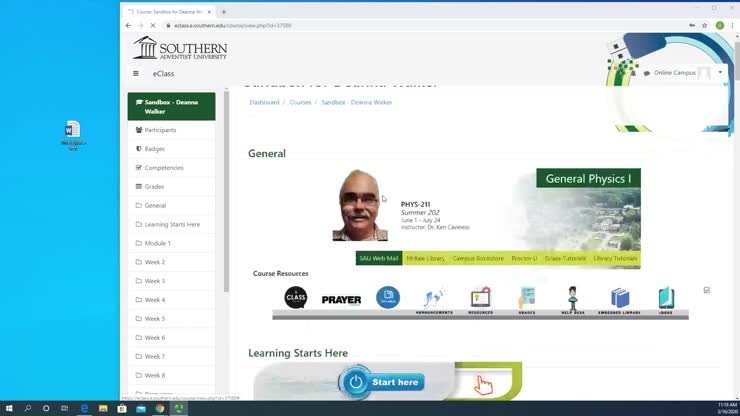The height and width of the screenshot is (416, 740).
Task: Open the black eClass speech bubble icon
Action: coord(295,297)
